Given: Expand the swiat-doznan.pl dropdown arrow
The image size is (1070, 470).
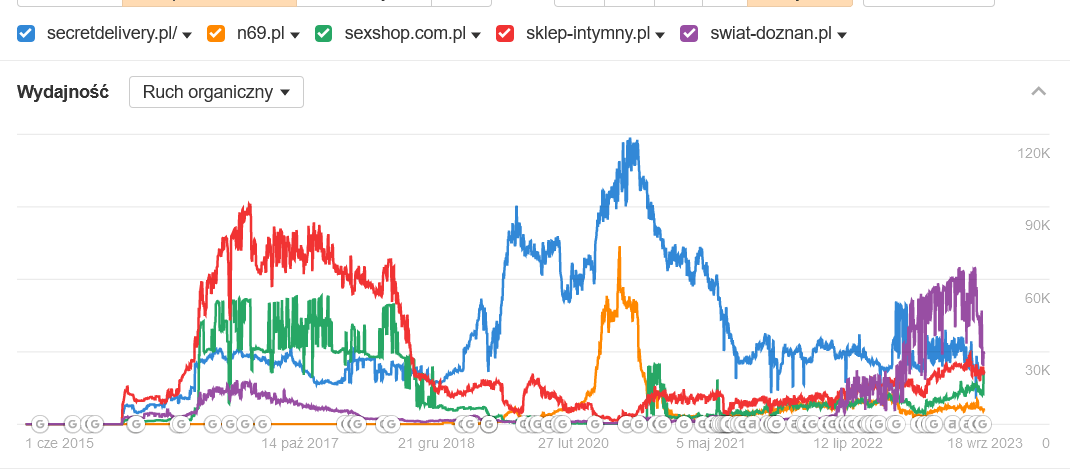Looking at the screenshot, I should click(x=842, y=35).
